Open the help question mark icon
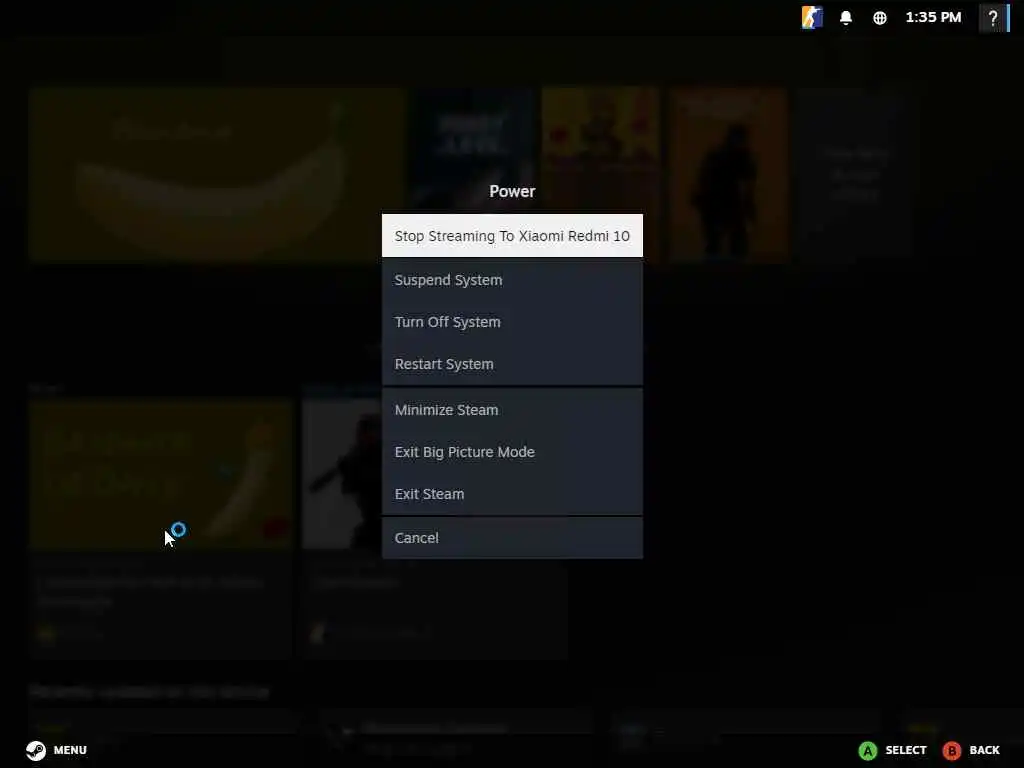Viewport: 1024px width, 768px height. click(993, 18)
